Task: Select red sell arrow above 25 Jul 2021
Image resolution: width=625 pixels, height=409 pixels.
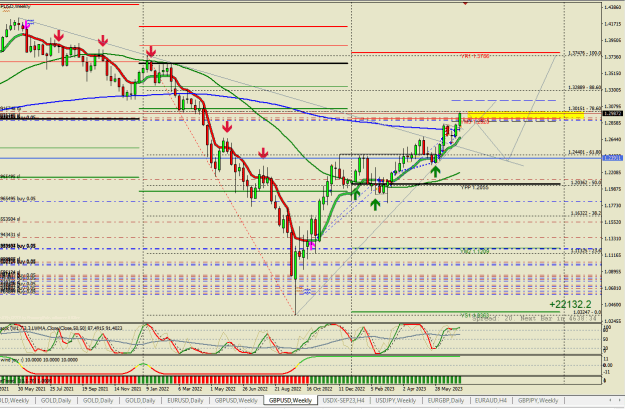Action: [59, 36]
